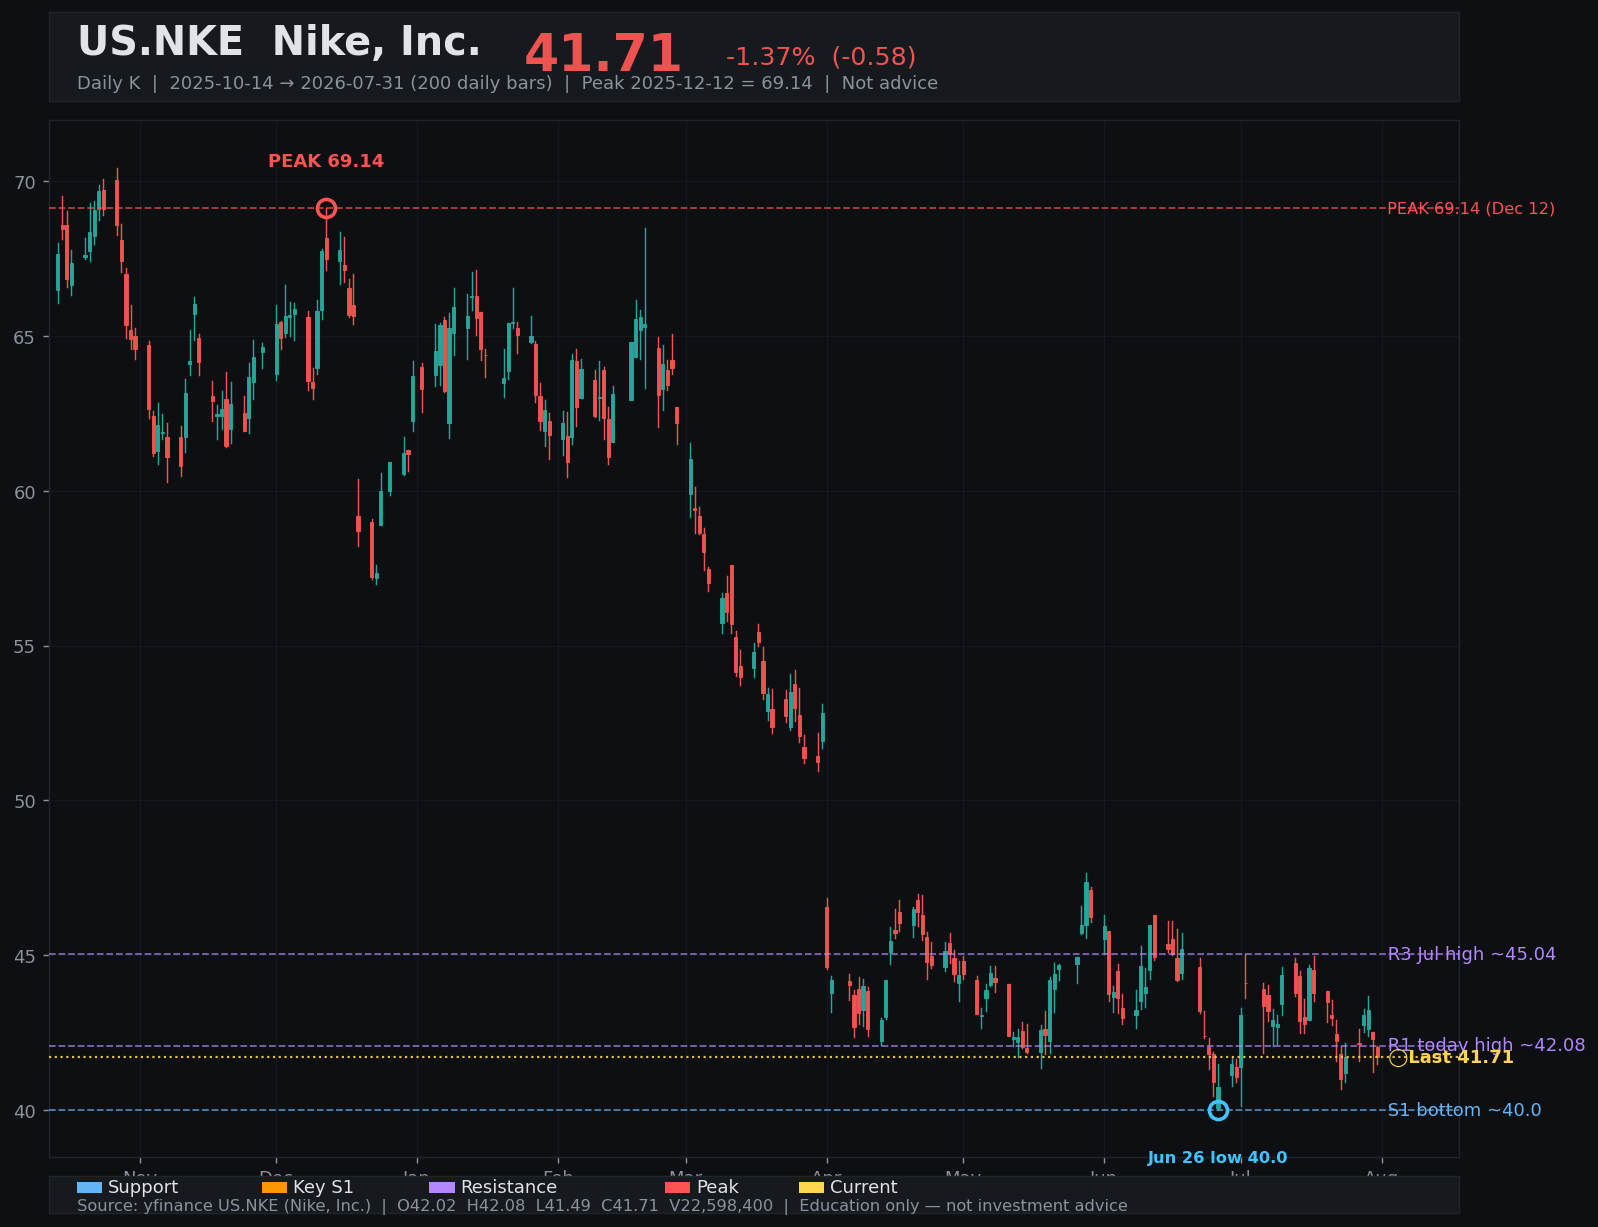Click the blue Support legend swatch
The width and height of the screenshot is (1598, 1227).
click(89, 1187)
